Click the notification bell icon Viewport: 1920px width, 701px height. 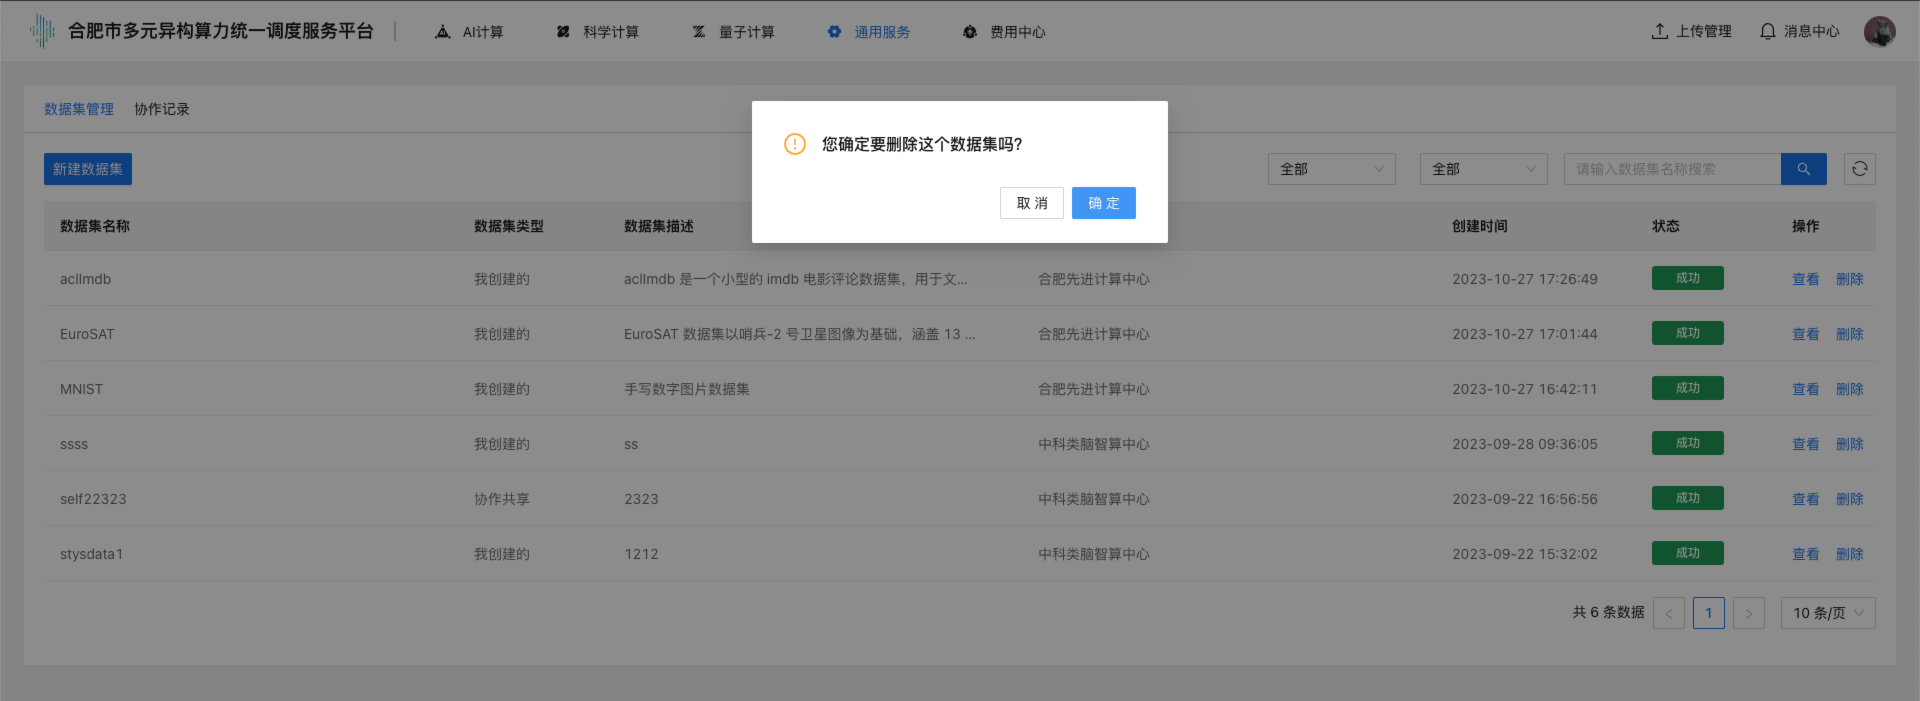[x=1767, y=31]
